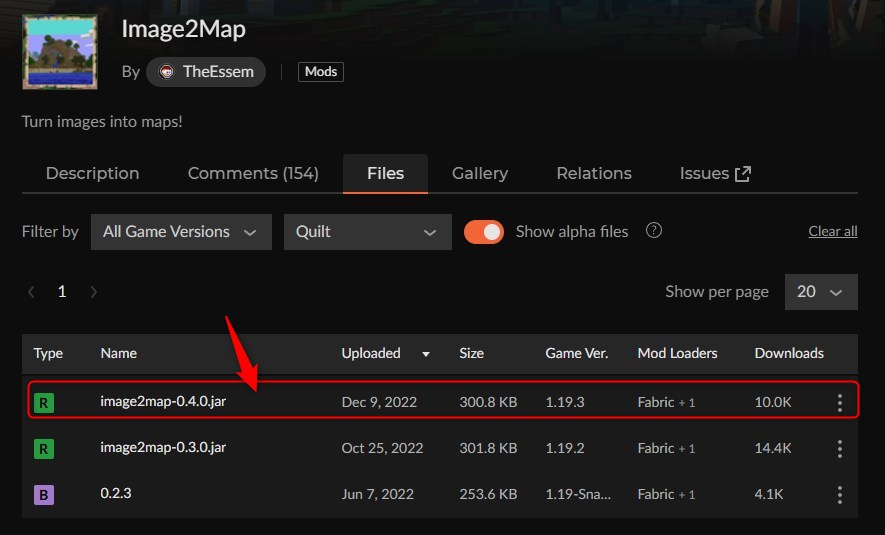Click release badge R for image2map-0.3.0.jar
The width and height of the screenshot is (885, 535).
pos(44,449)
